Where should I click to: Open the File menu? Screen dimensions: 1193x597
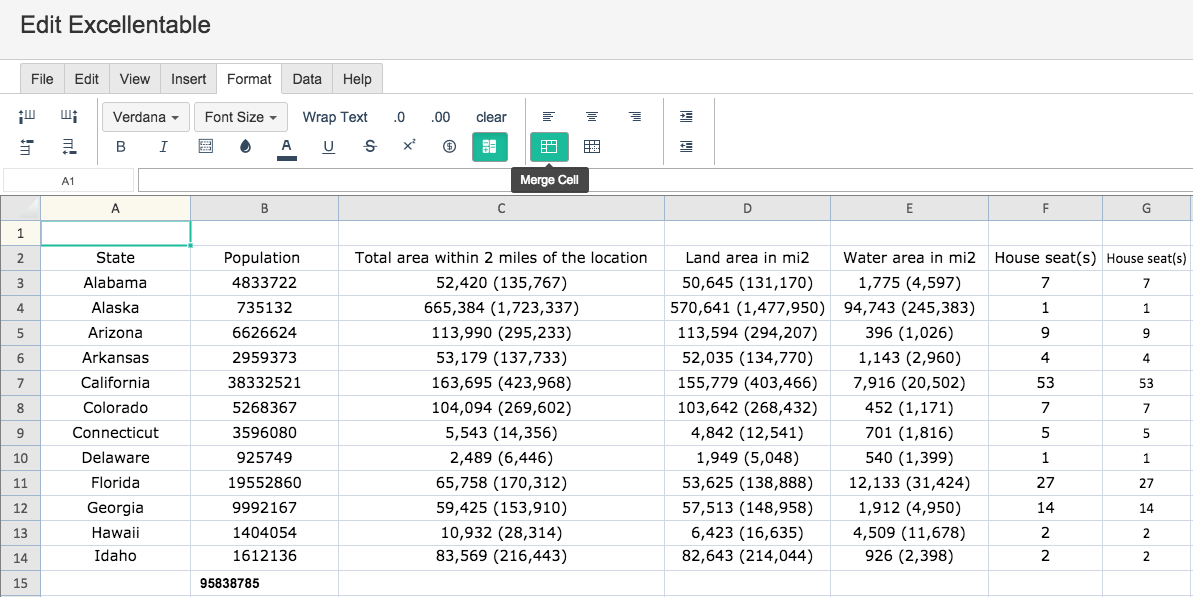(42, 79)
